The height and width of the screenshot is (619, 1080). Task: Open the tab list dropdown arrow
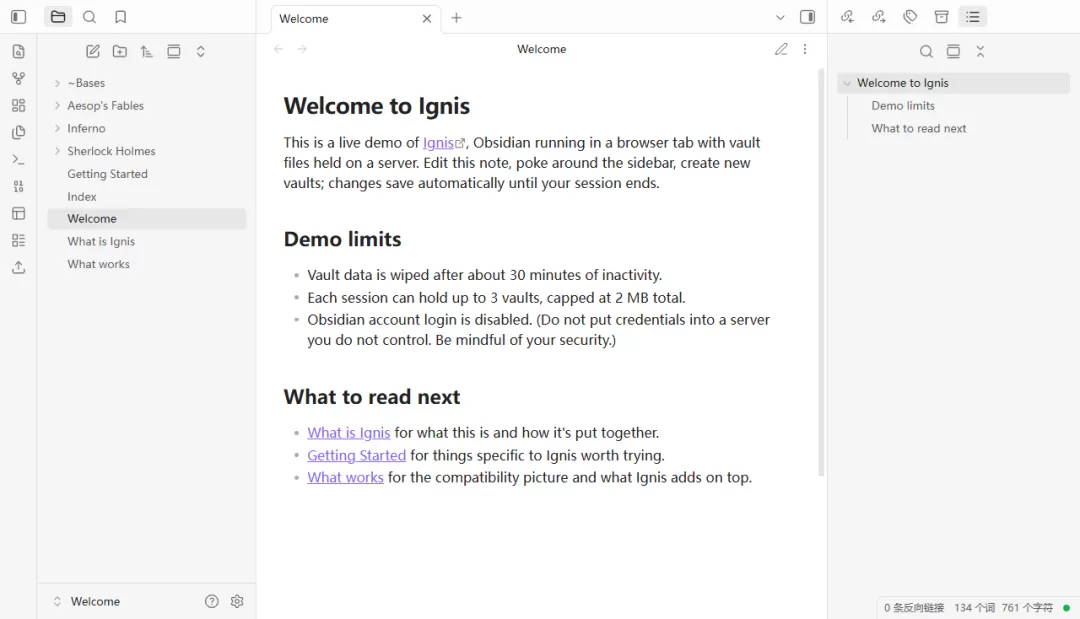pyautogui.click(x=780, y=17)
